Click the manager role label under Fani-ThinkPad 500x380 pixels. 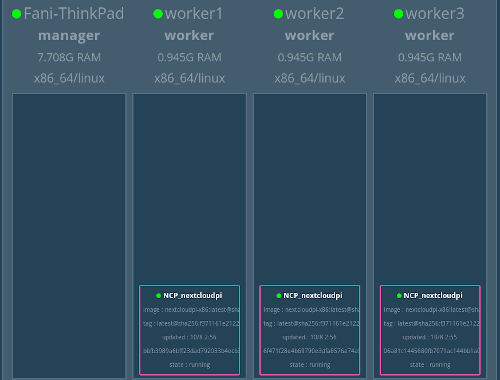coord(69,36)
